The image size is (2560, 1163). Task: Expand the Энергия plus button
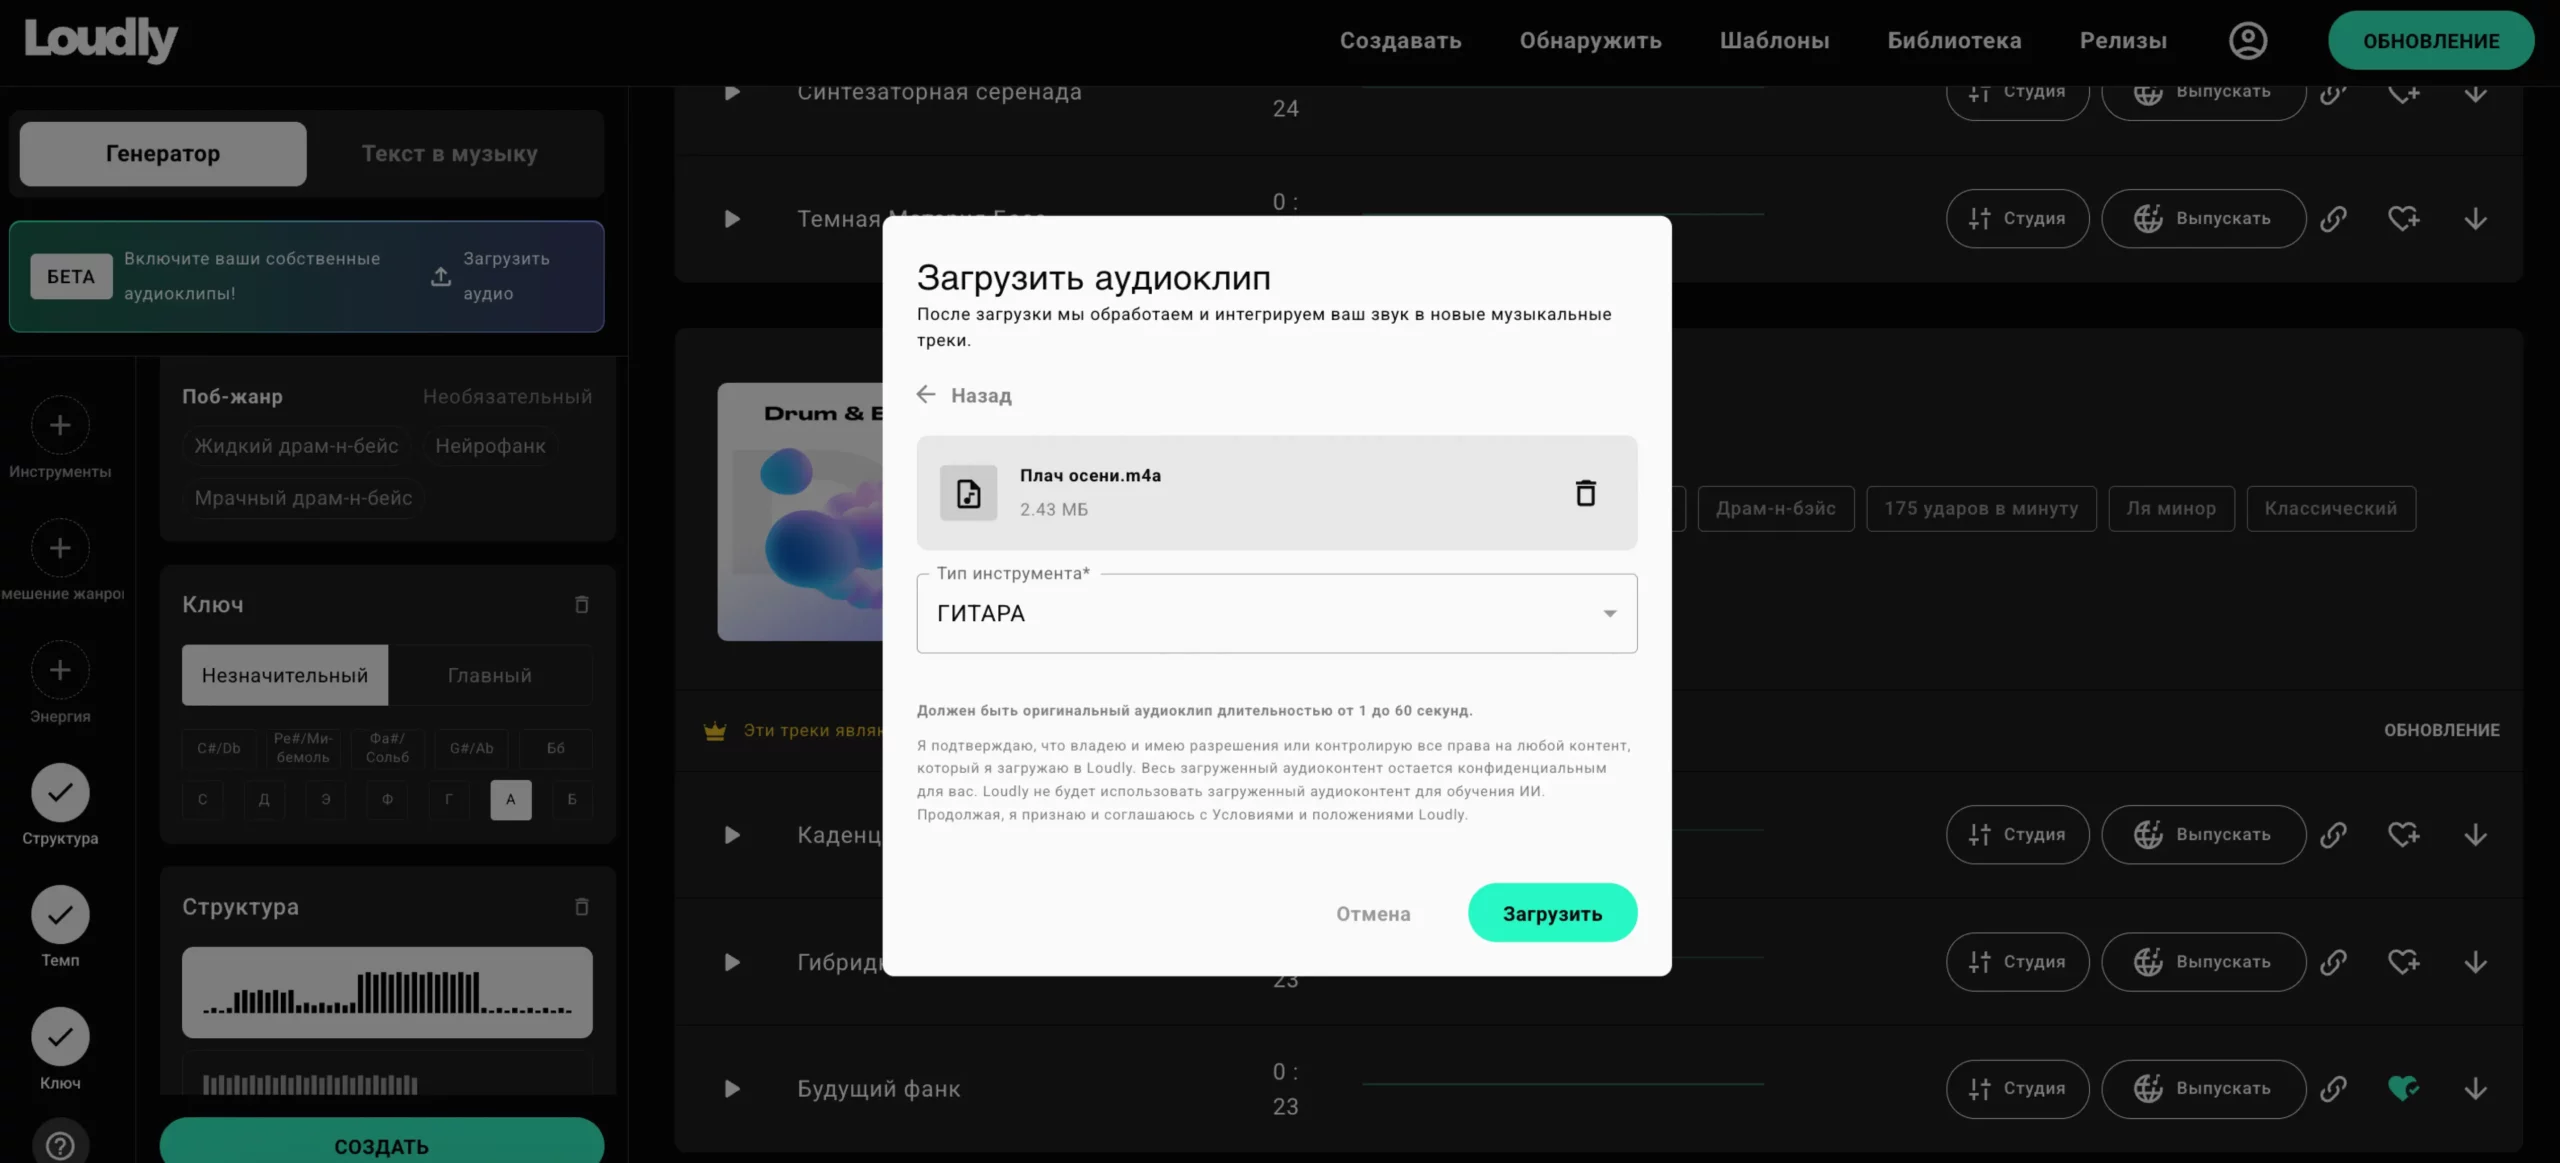pos(60,670)
